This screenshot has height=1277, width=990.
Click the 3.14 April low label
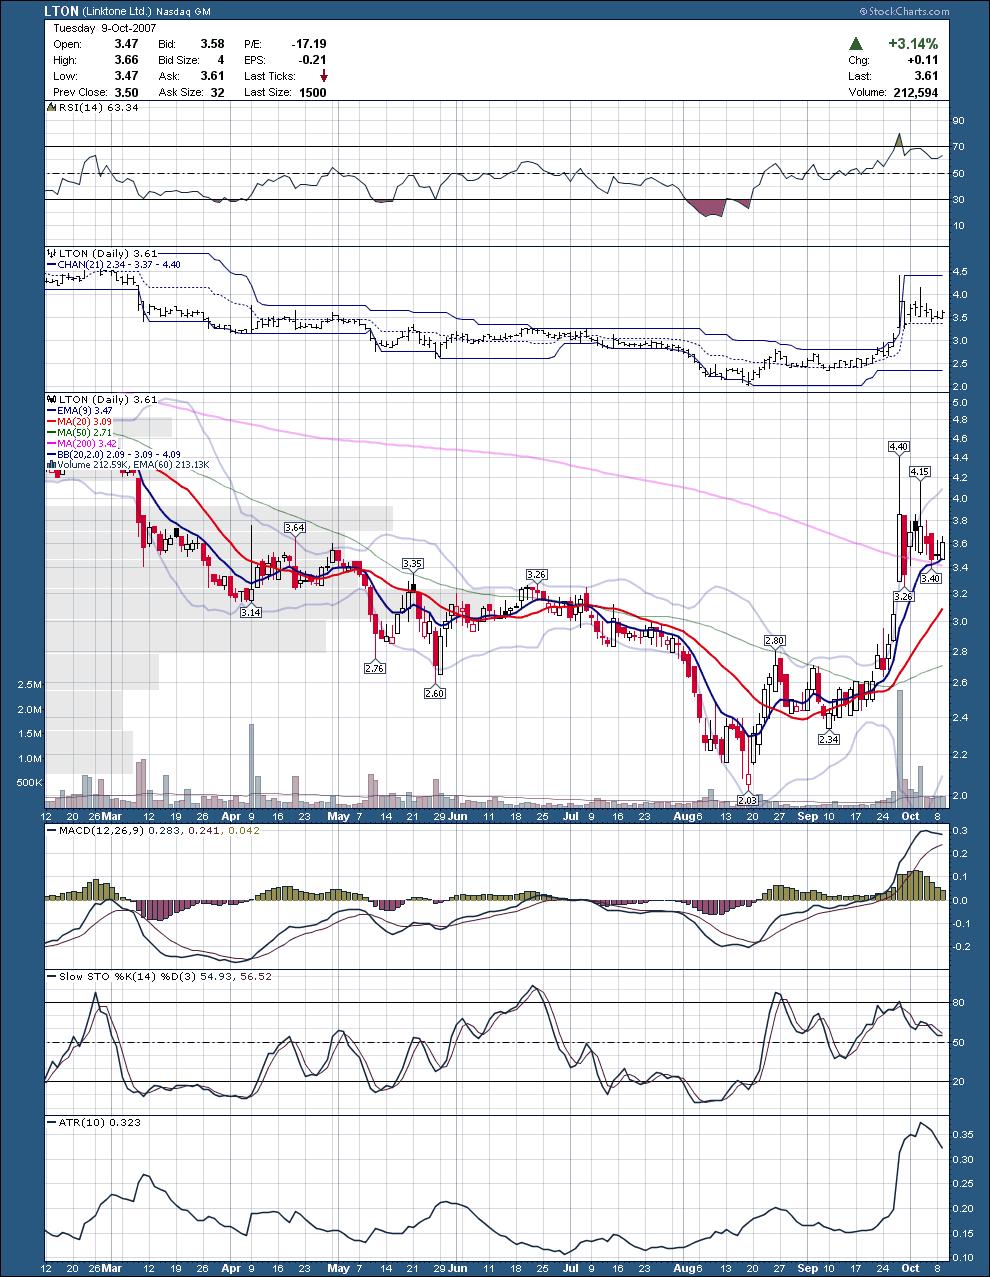pos(251,612)
